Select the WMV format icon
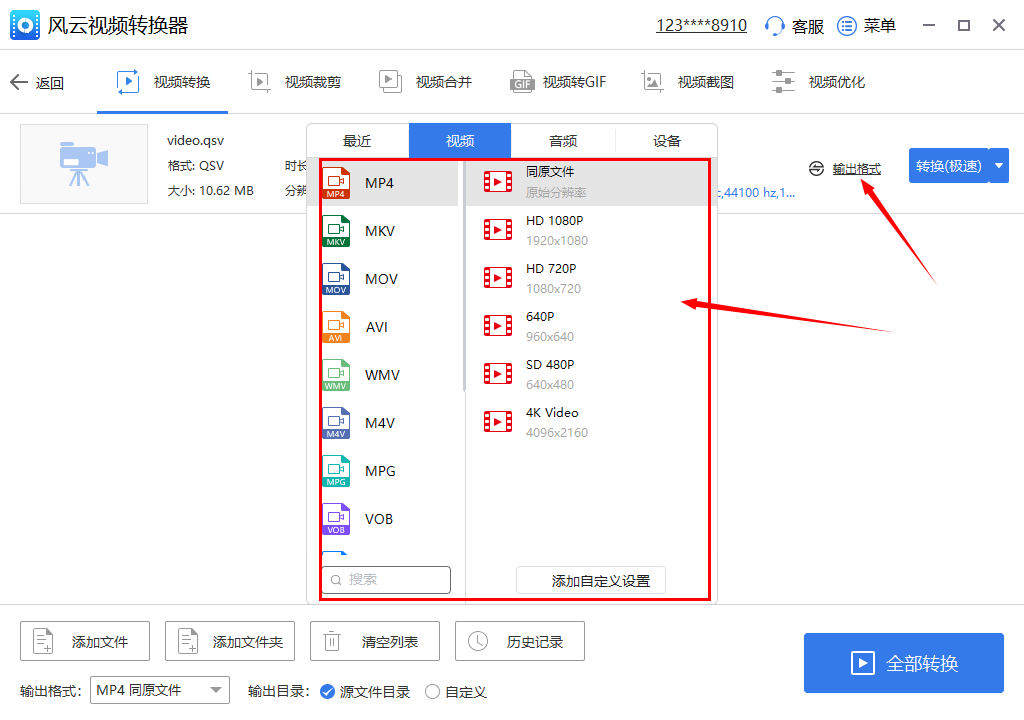 [x=337, y=375]
